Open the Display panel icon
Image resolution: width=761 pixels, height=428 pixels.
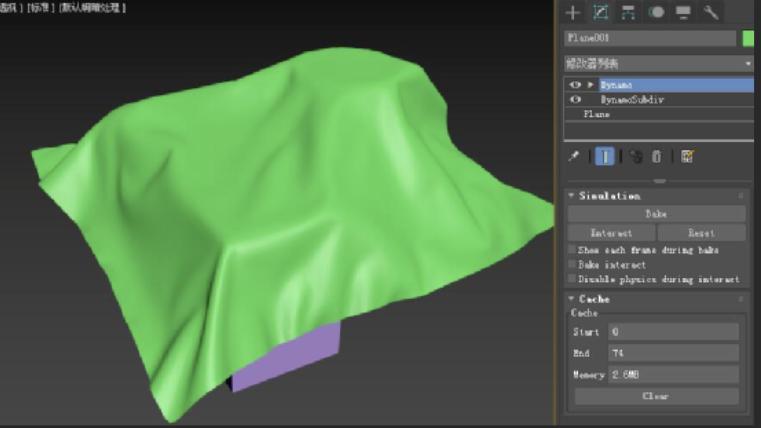pos(683,13)
